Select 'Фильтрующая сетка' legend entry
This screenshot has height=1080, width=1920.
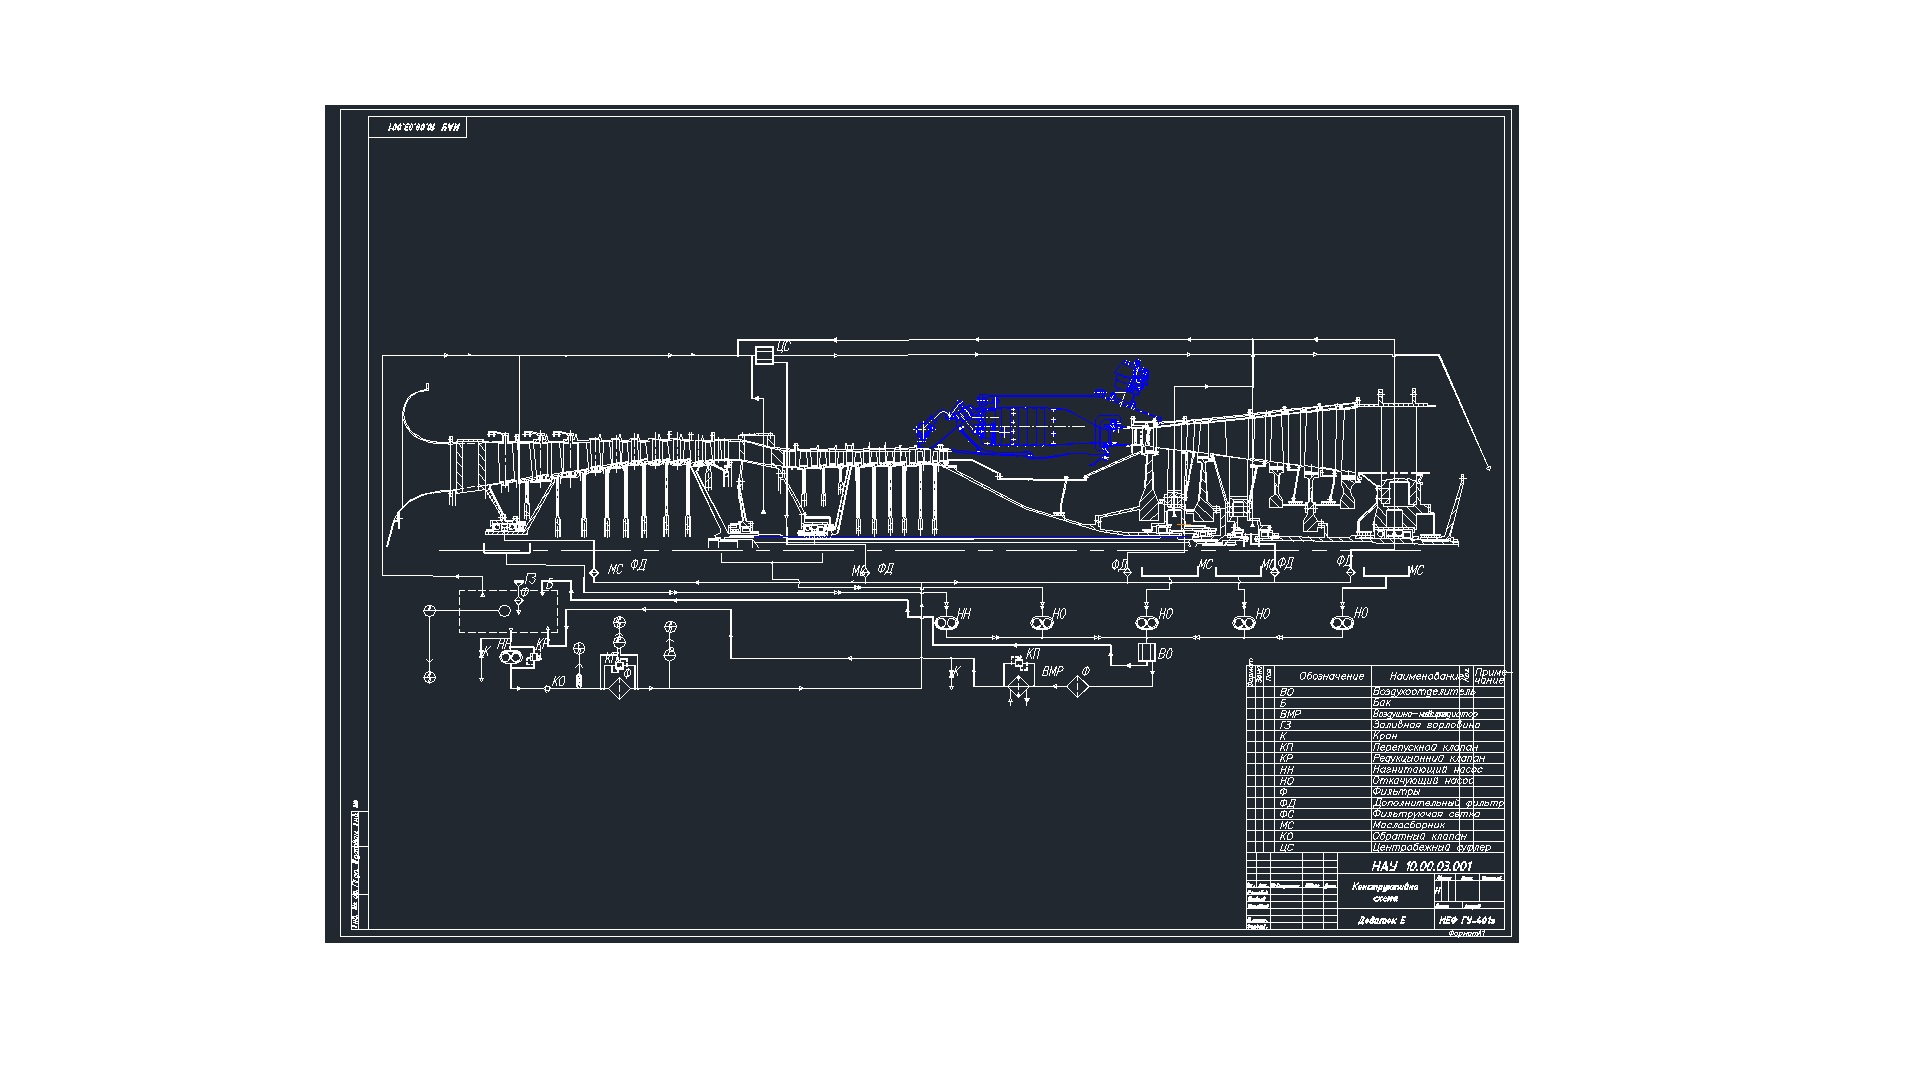(x=1426, y=814)
